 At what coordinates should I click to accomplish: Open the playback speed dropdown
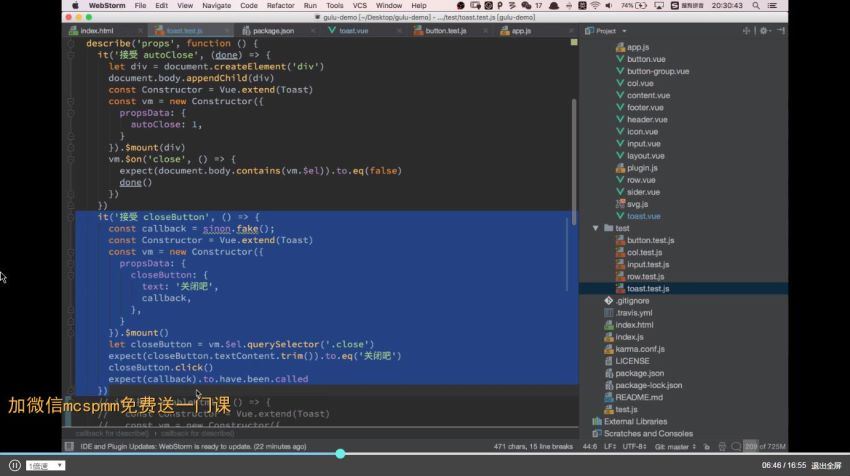[46, 465]
